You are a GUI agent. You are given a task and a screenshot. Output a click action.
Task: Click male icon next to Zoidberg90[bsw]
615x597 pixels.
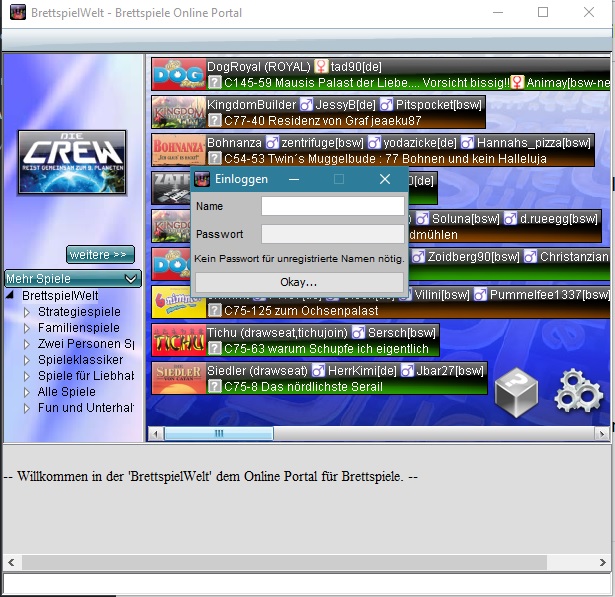pos(418,257)
